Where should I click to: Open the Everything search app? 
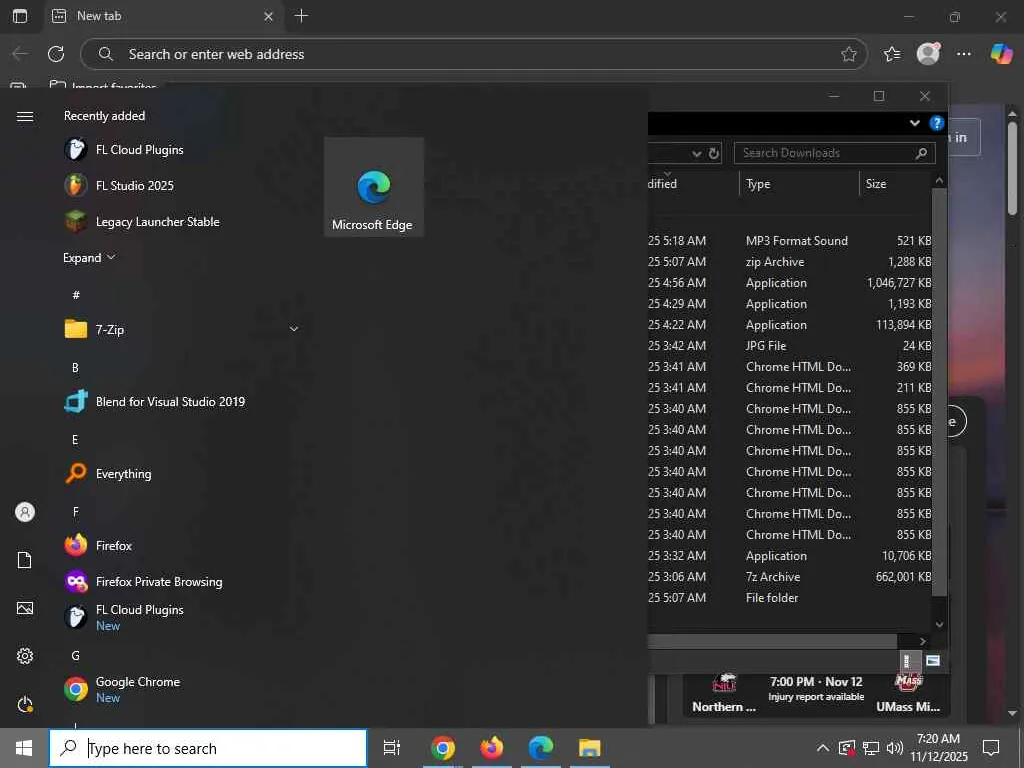click(x=108, y=473)
